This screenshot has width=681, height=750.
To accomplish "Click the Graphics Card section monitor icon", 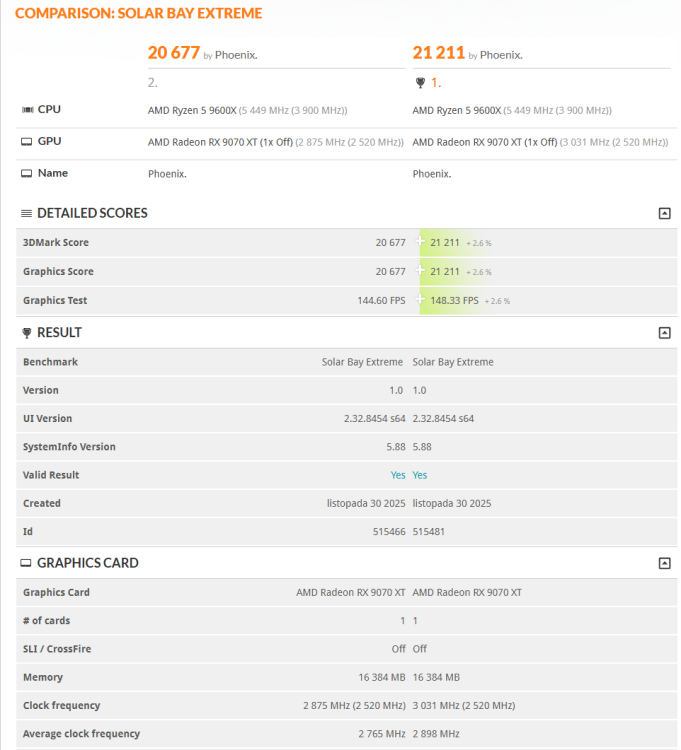I will click(26, 563).
